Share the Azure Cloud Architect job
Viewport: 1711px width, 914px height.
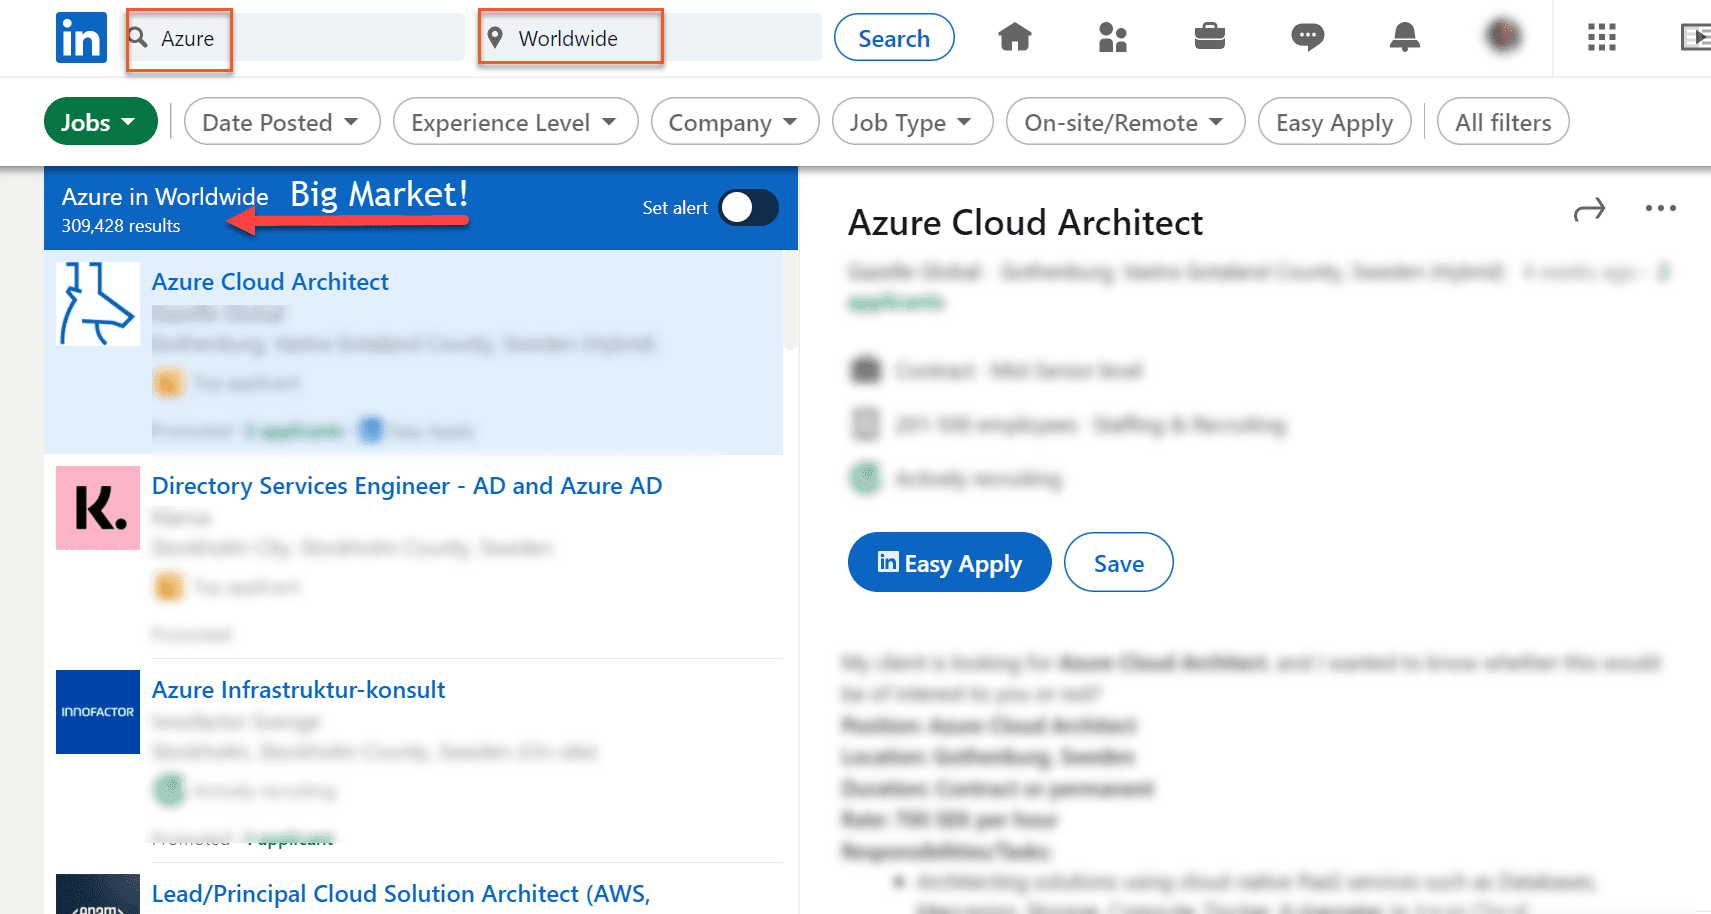pos(1589,209)
